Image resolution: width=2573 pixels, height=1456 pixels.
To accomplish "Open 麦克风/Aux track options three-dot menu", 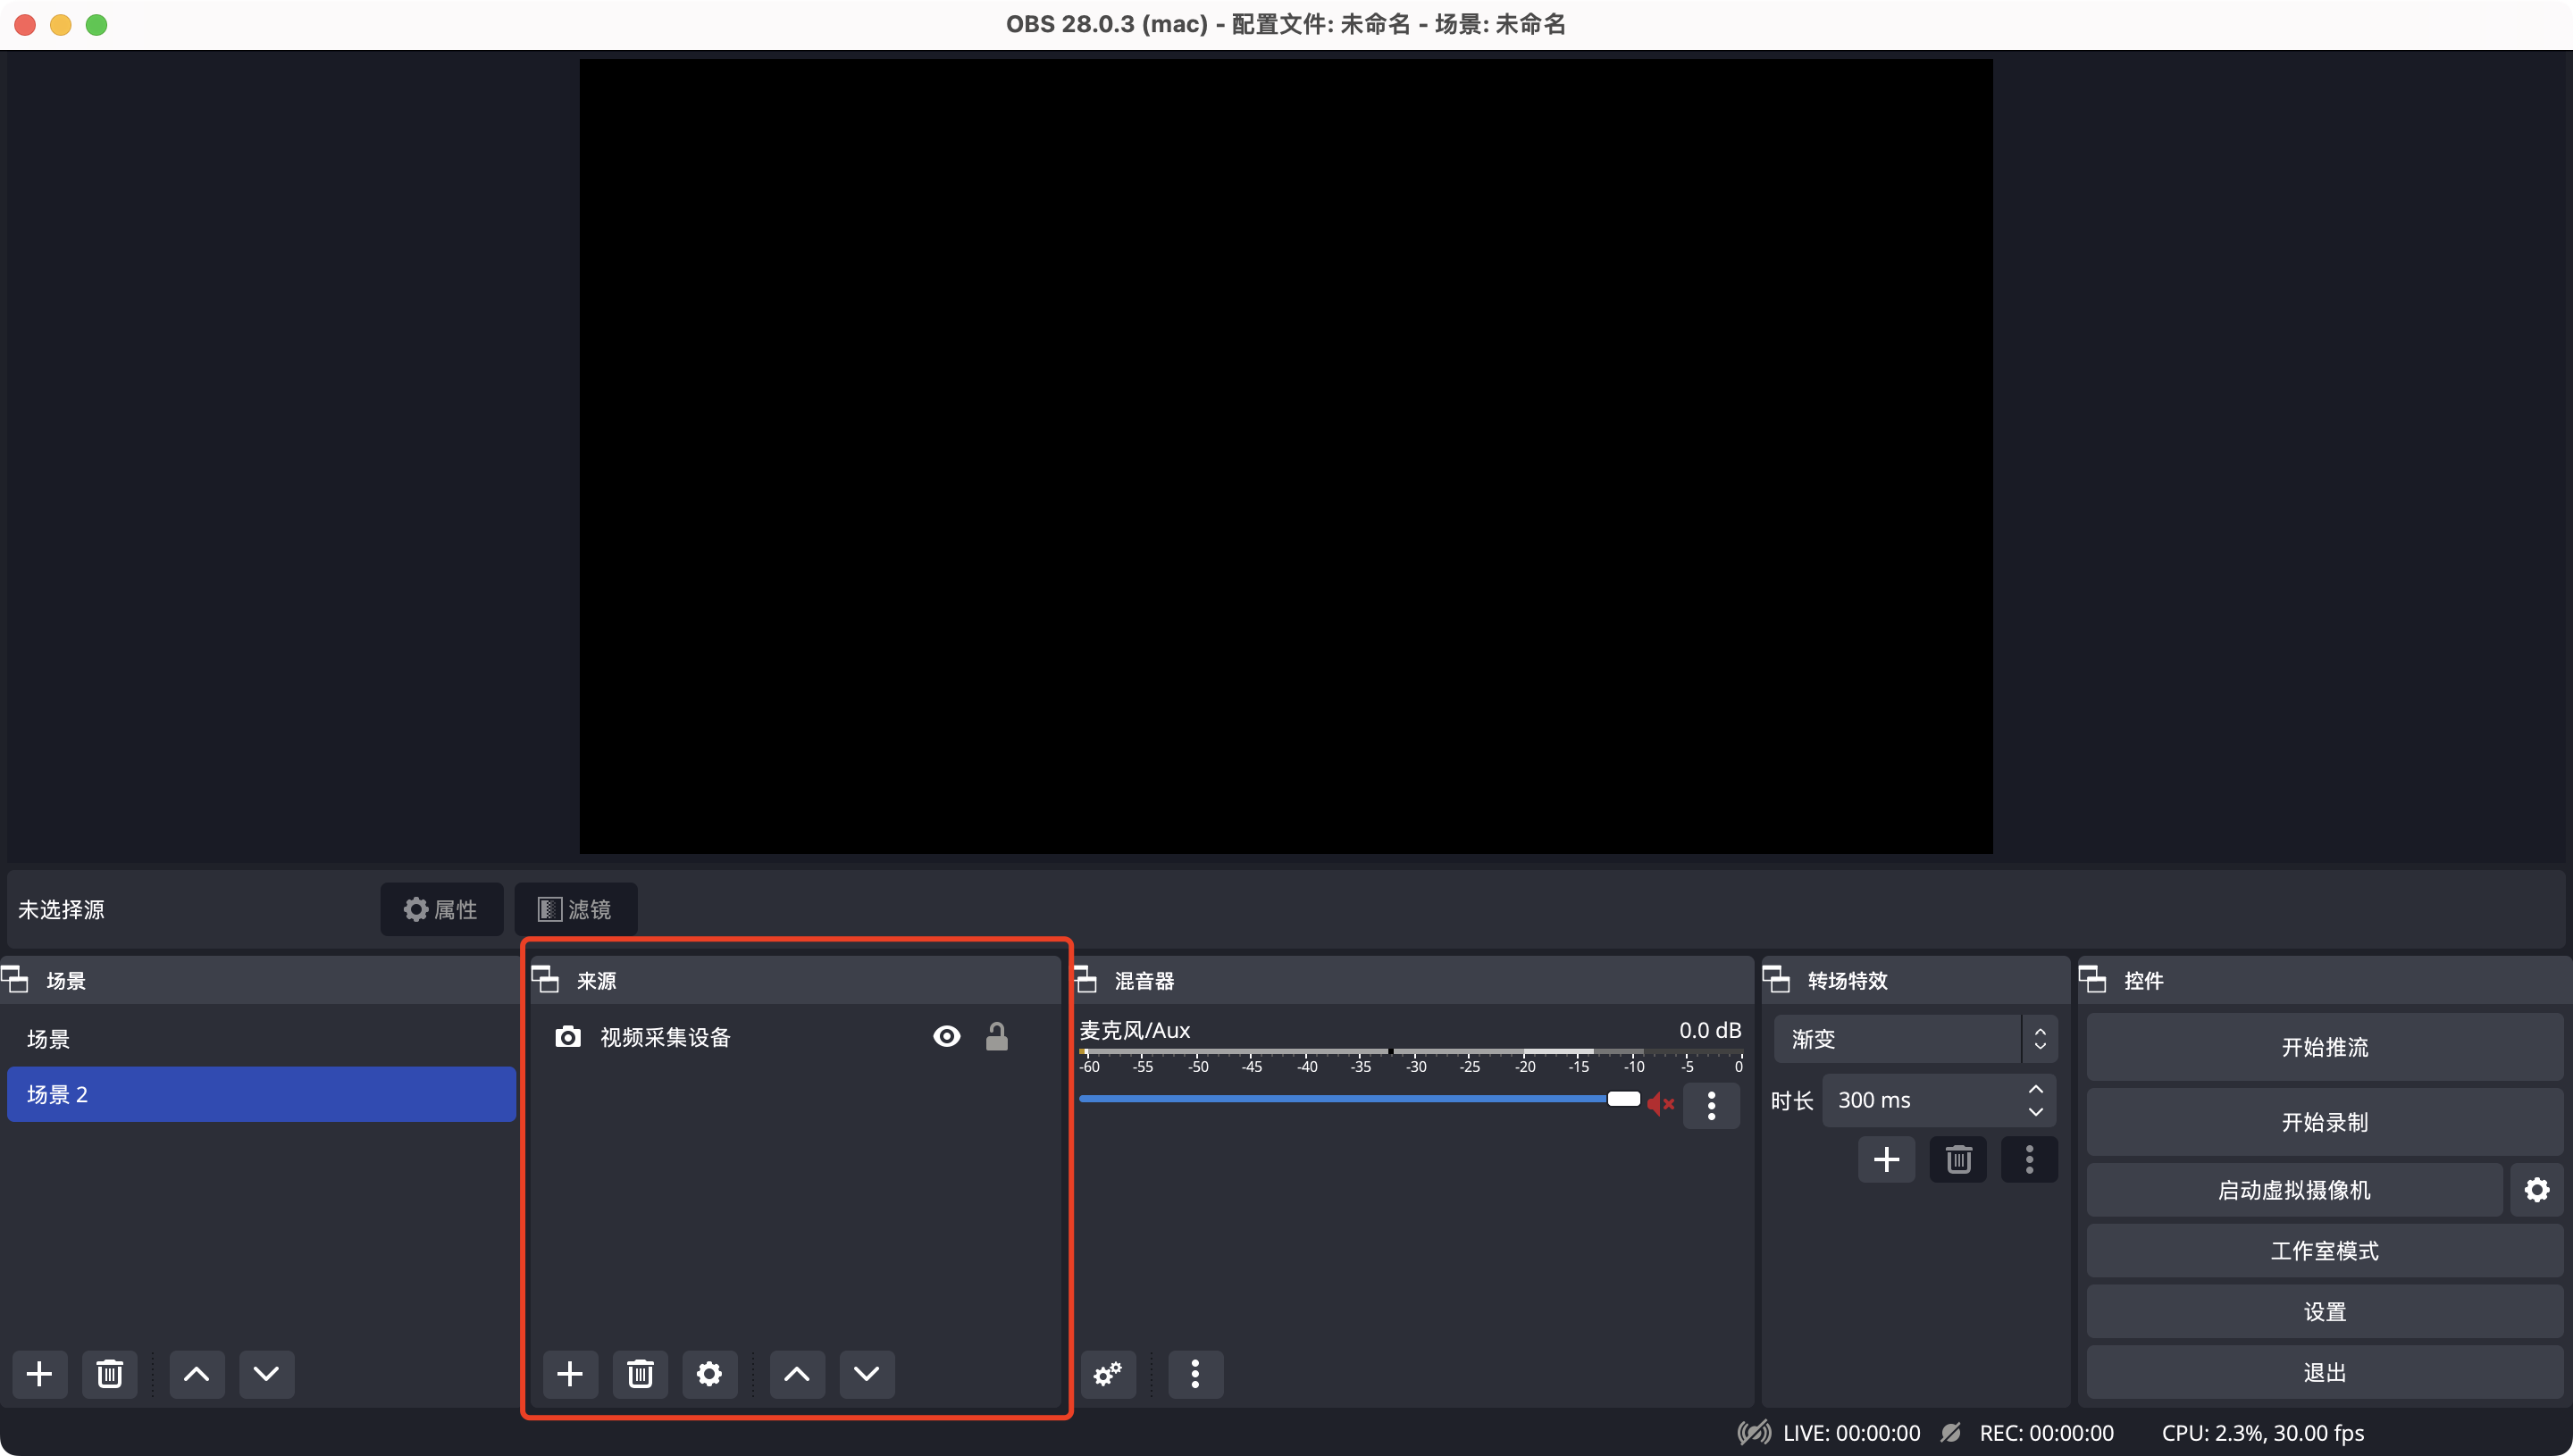I will [x=1711, y=1105].
